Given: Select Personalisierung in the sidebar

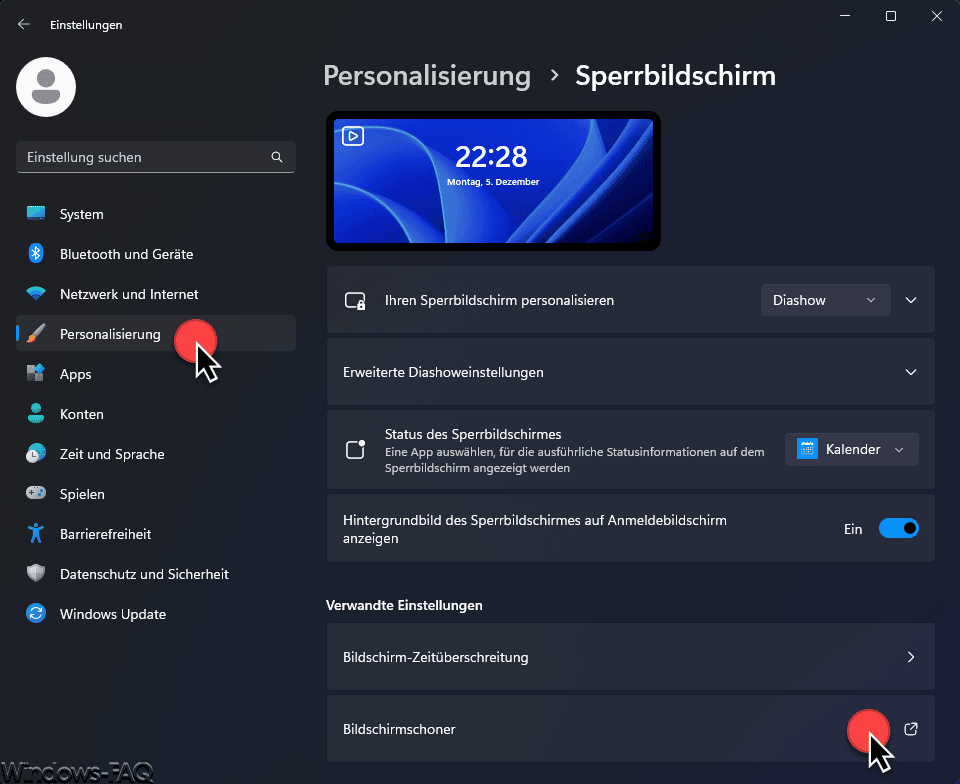Looking at the screenshot, I should pos(156,334).
